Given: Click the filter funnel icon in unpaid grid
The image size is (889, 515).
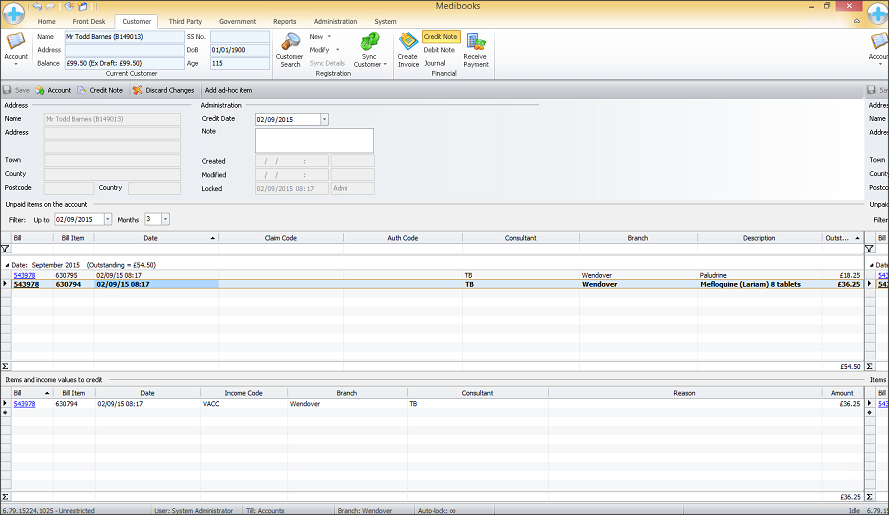Looking at the screenshot, I should point(5,249).
